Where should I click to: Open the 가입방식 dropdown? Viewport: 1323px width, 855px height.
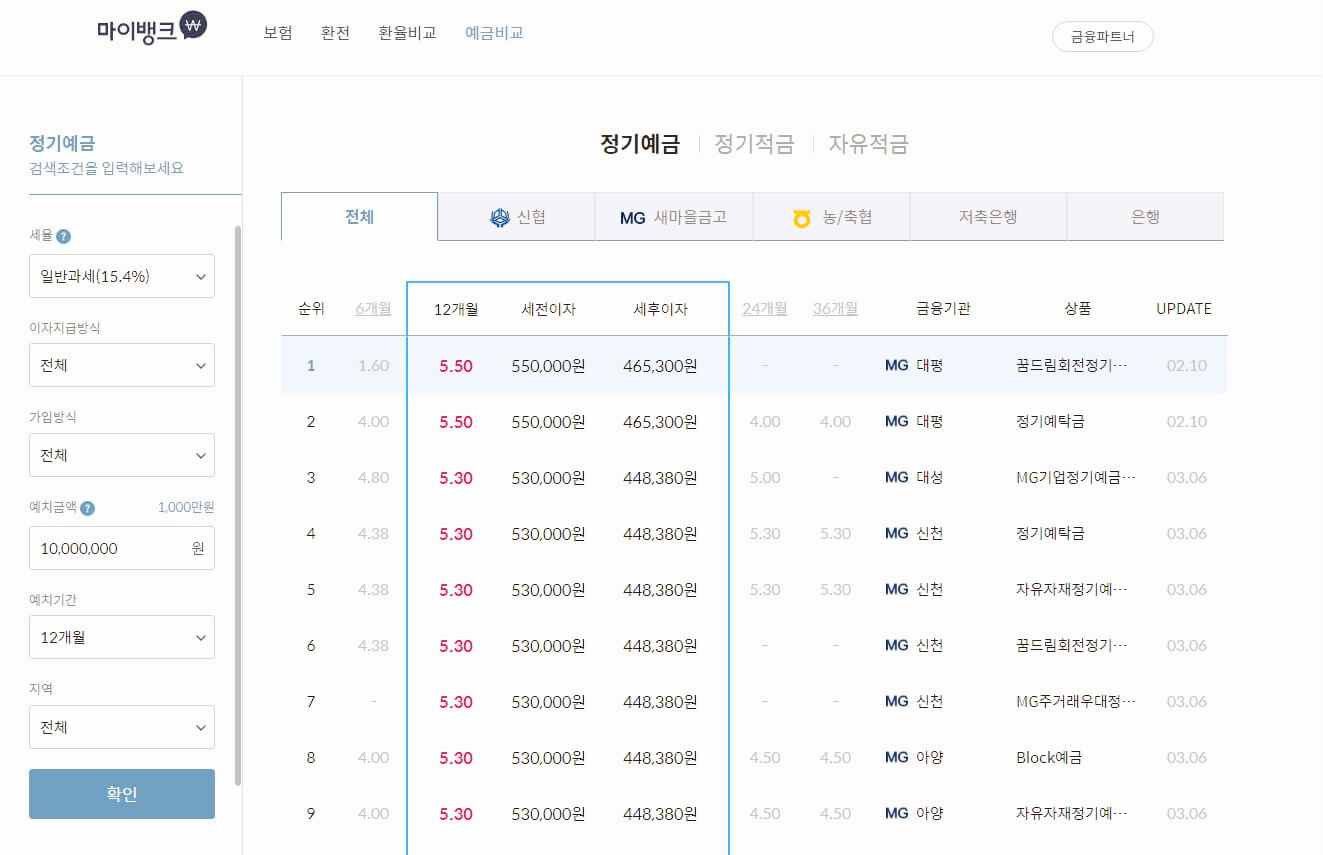pos(122,455)
